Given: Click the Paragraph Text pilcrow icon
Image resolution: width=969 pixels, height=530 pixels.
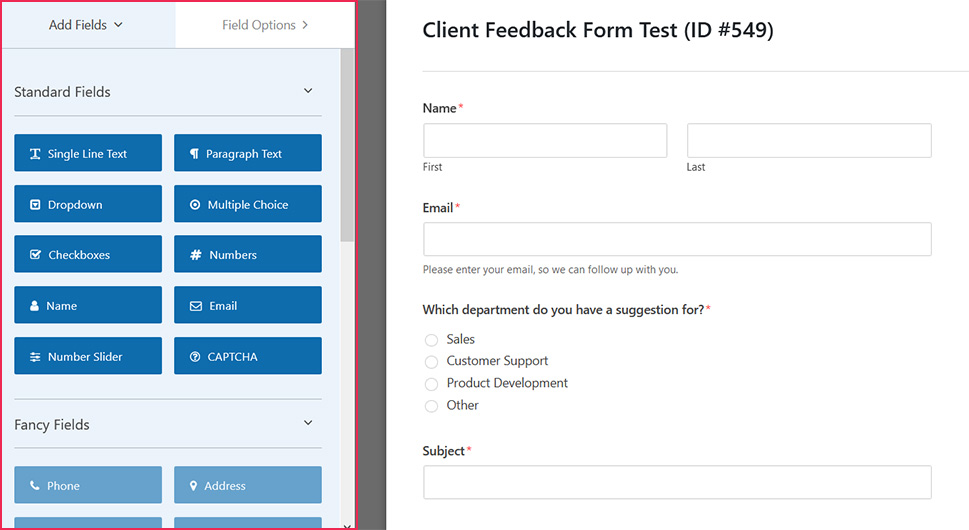Looking at the screenshot, I should coord(194,154).
